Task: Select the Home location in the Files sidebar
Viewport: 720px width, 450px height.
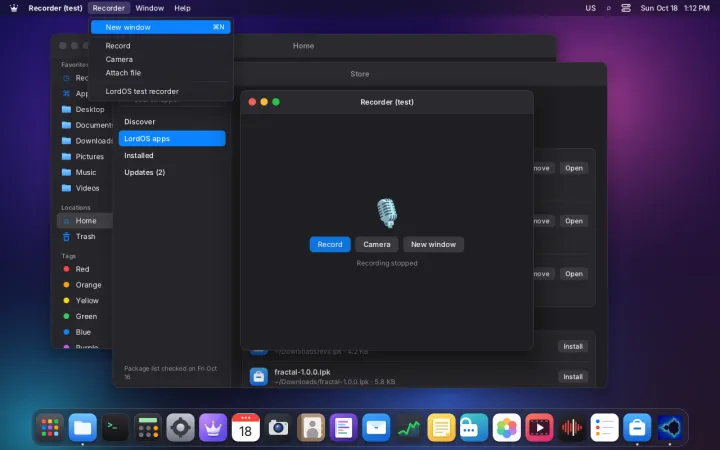Action: [85, 221]
